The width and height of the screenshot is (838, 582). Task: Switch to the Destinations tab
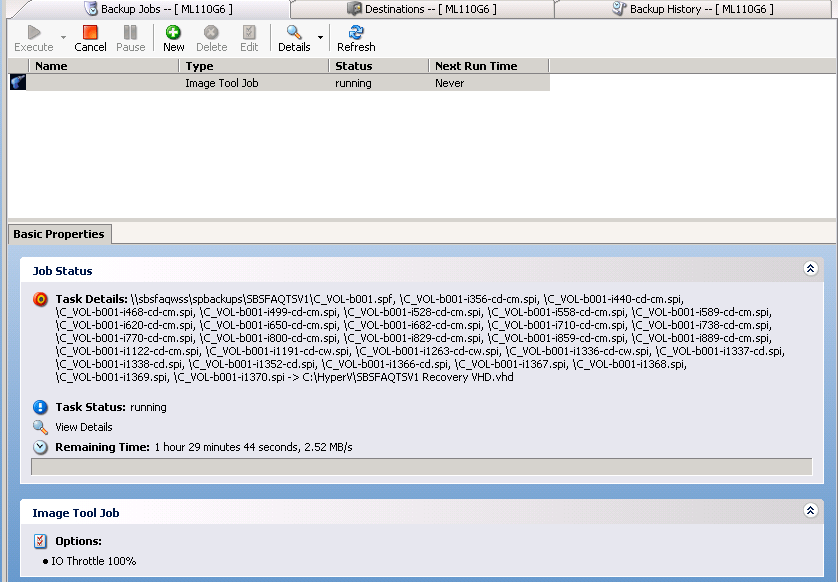430,8
